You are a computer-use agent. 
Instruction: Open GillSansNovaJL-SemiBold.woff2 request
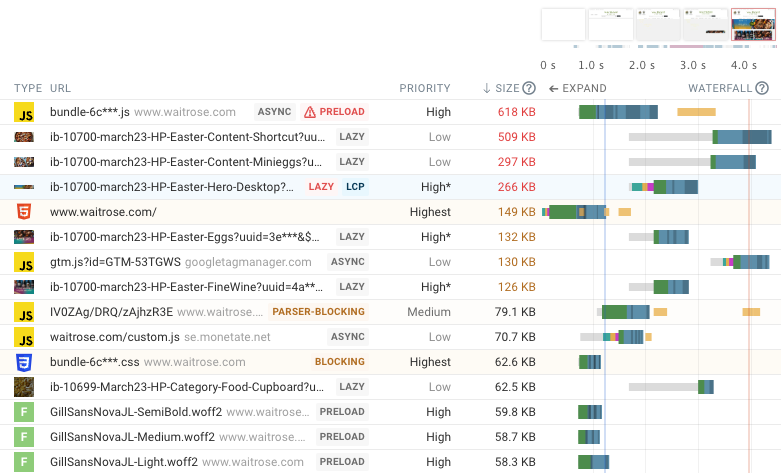point(136,412)
